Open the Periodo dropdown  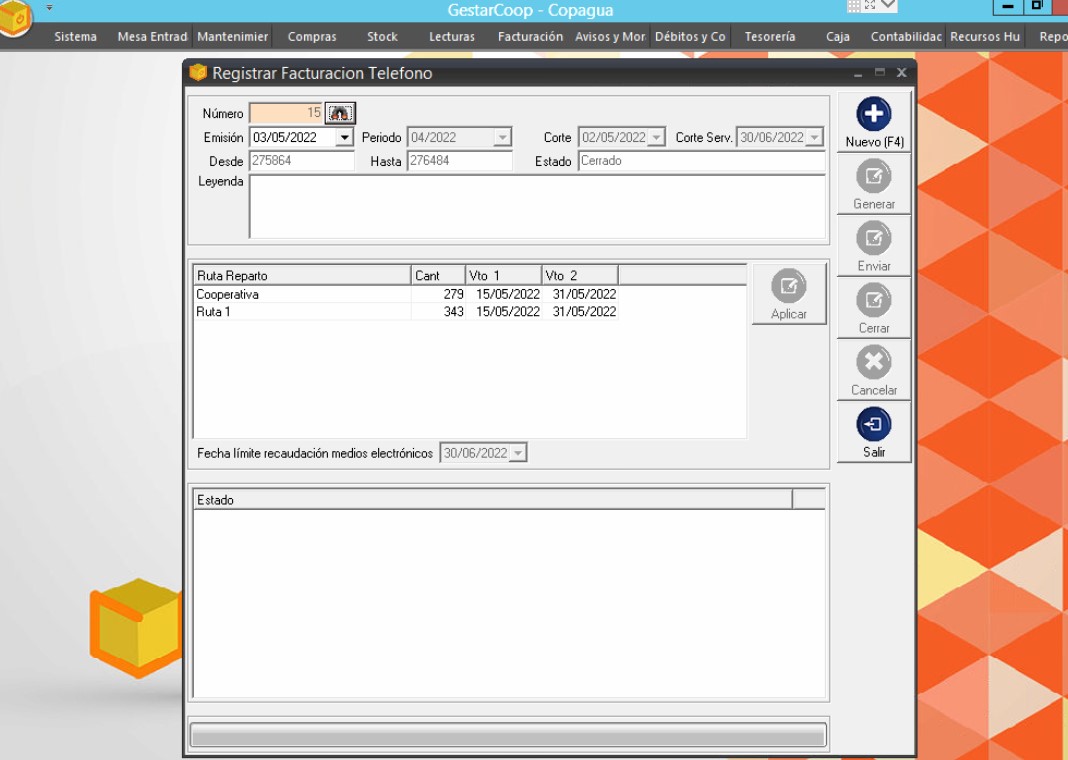point(503,138)
